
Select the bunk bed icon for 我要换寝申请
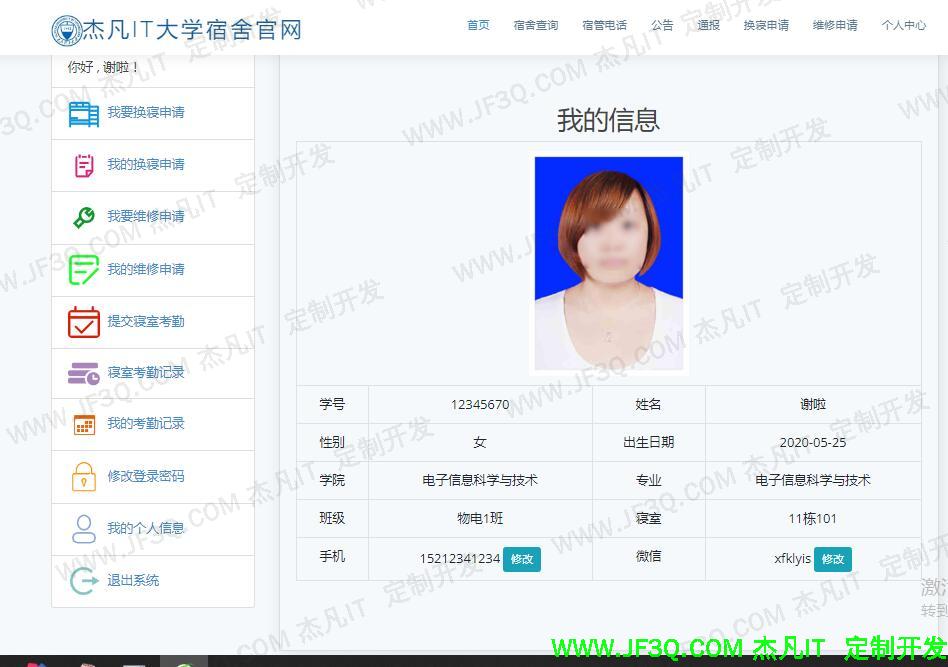[x=84, y=112]
